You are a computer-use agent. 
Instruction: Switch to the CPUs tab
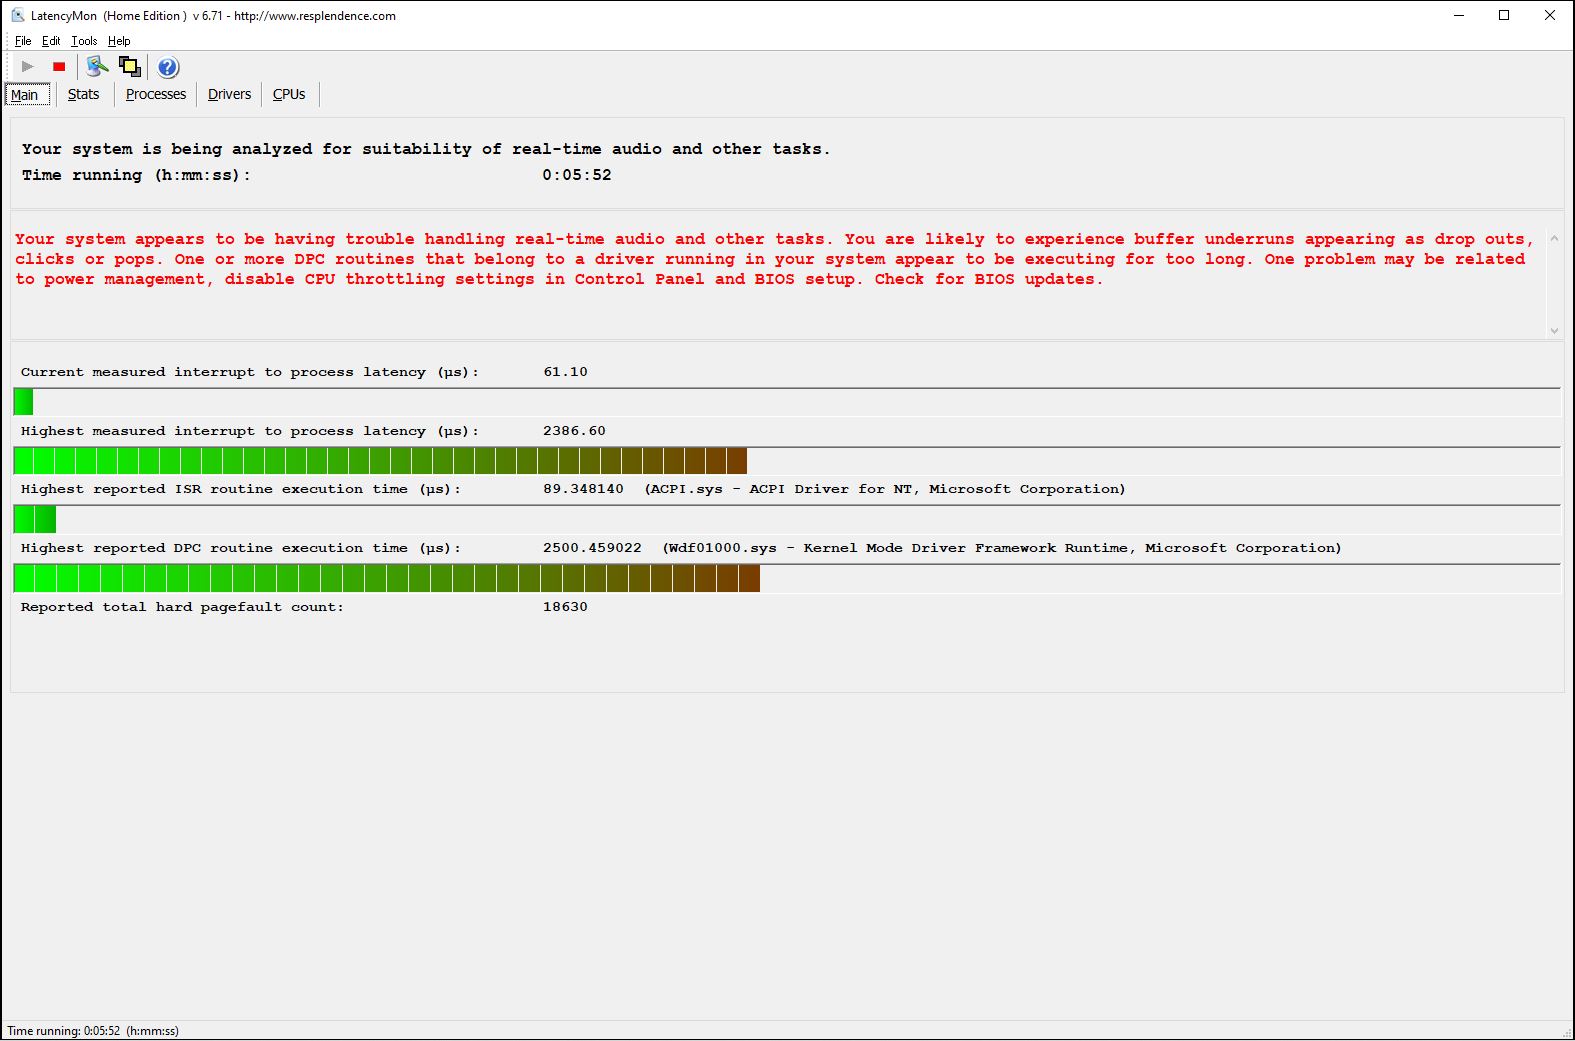(x=289, y=94)
